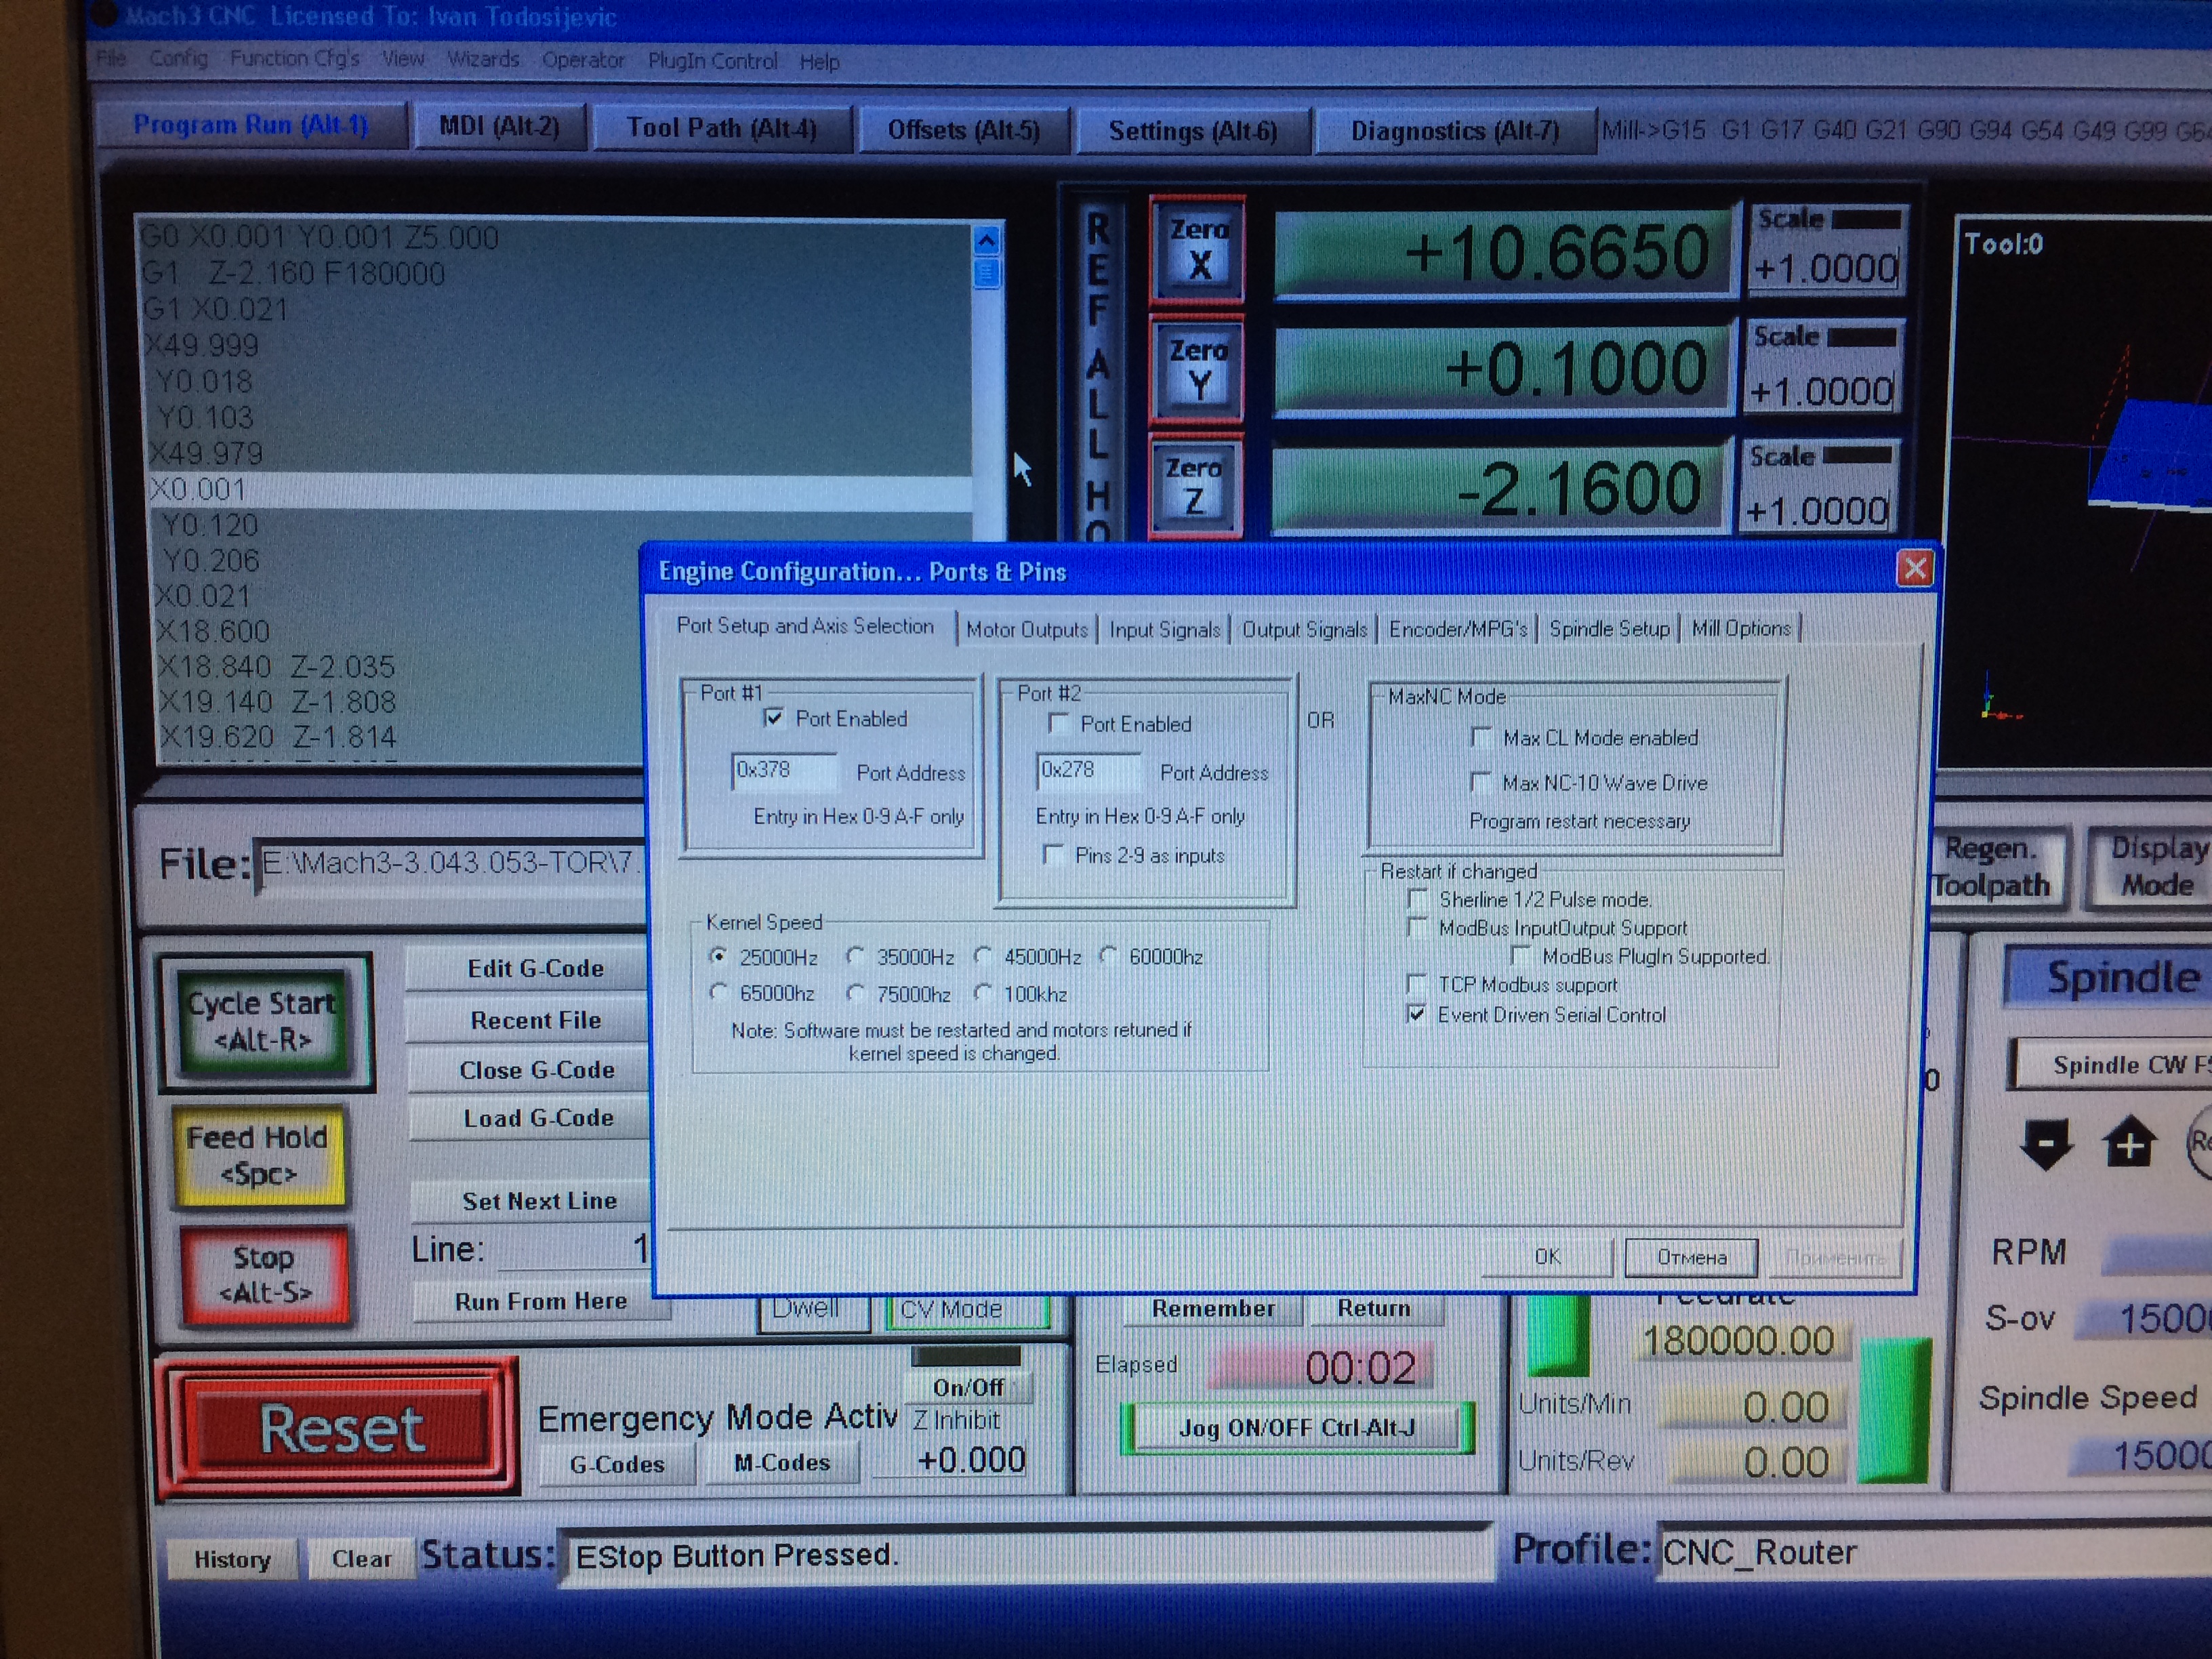
Task: Click the spindle speed minus arrow icon
Action: (2046, 1143)
